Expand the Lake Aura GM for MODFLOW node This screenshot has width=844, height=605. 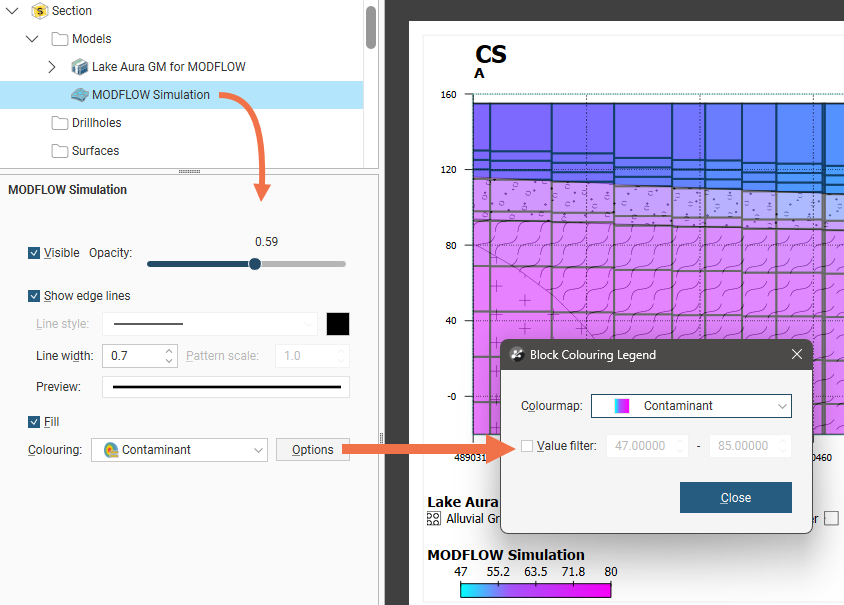tap(52, 67)
